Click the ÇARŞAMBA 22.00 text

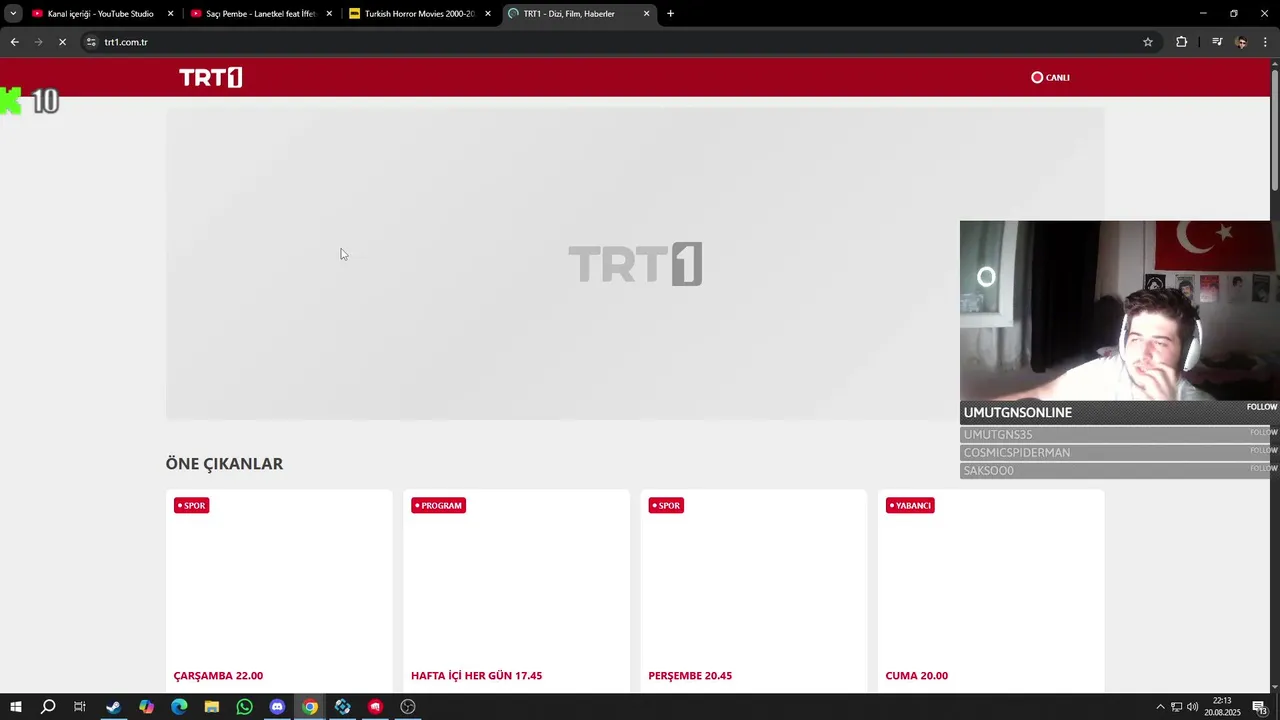coord(218,676)
